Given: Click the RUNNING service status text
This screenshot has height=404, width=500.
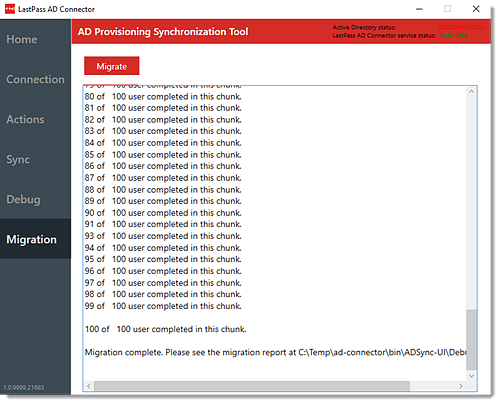Looking at the screenshot, I should (x=453, y=35).
